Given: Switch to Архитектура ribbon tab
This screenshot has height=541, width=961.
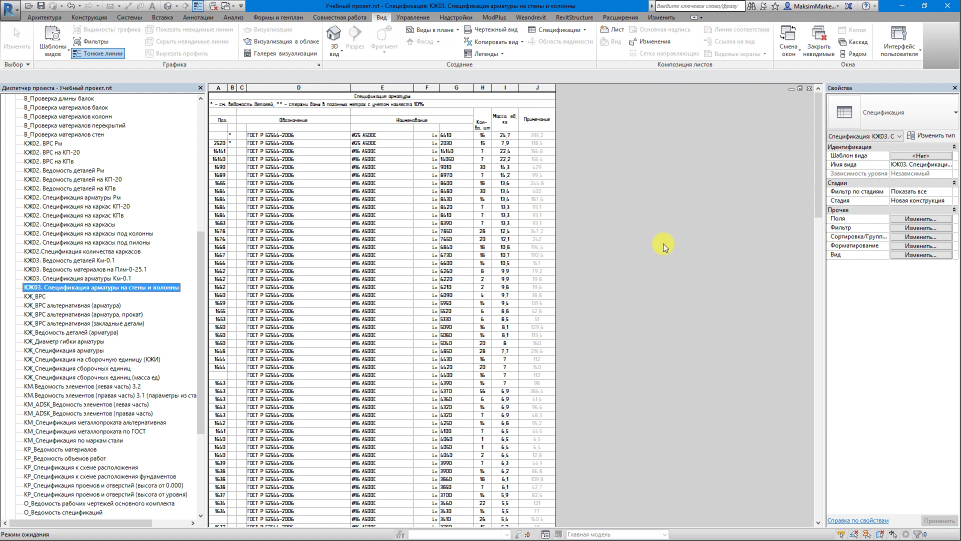Looking at the screenshot, I should pyautogui.click(x=44, y=17).
